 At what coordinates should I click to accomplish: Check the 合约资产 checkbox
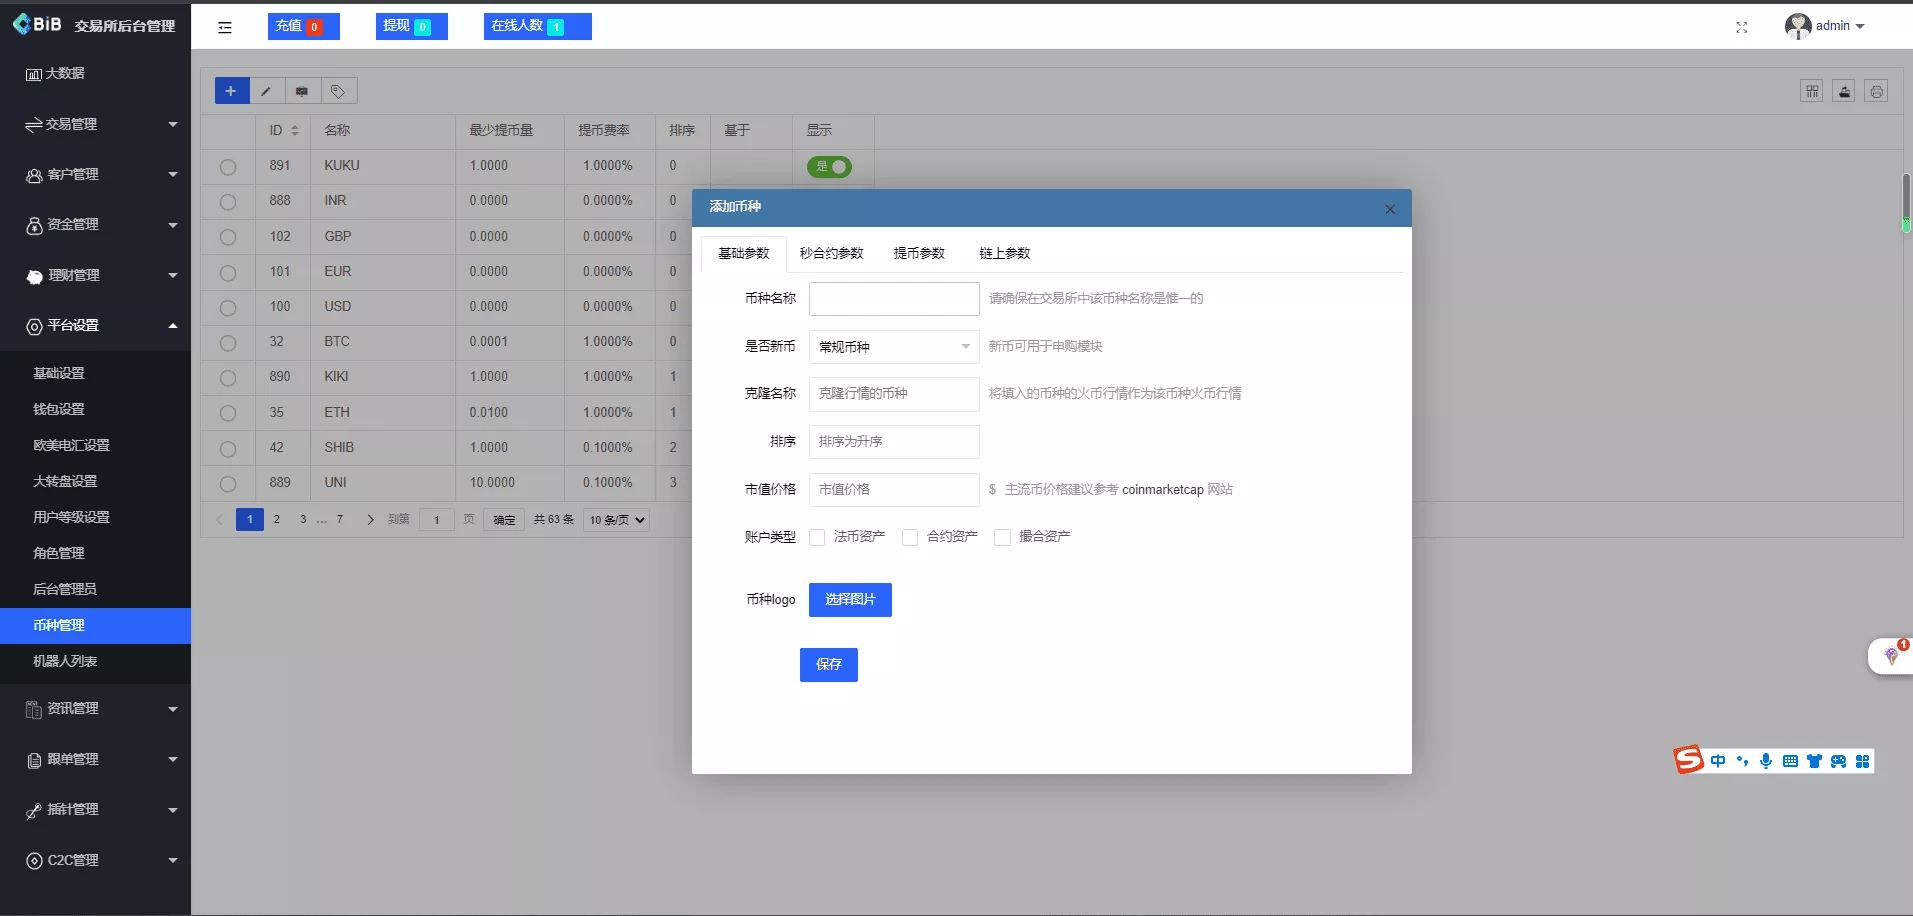pyautogui.click(x=910, y=537)
